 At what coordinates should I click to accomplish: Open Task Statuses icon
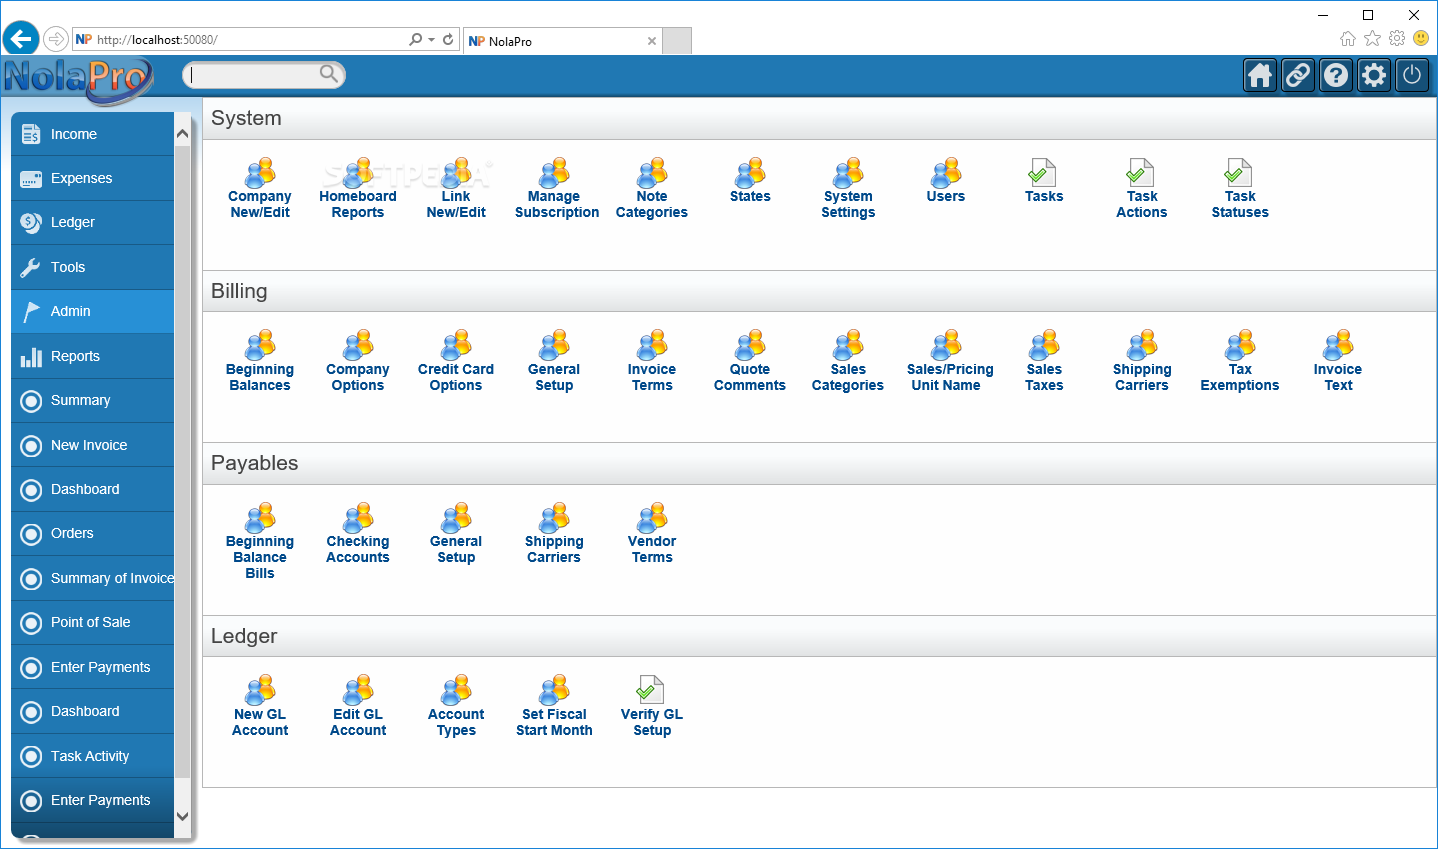[x=1240, y=188]
